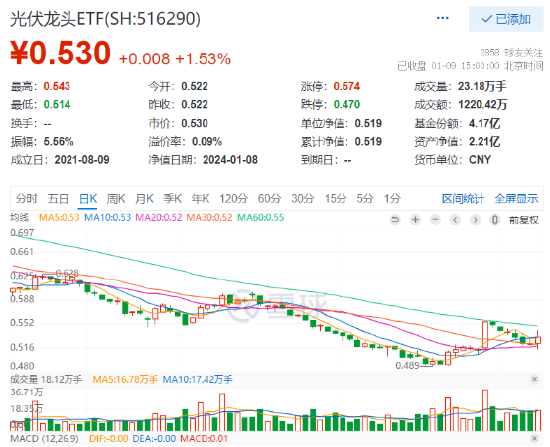Select the 月K monthly candlestick tab
The image size is (550, 447).
click(x=144, y=199)
